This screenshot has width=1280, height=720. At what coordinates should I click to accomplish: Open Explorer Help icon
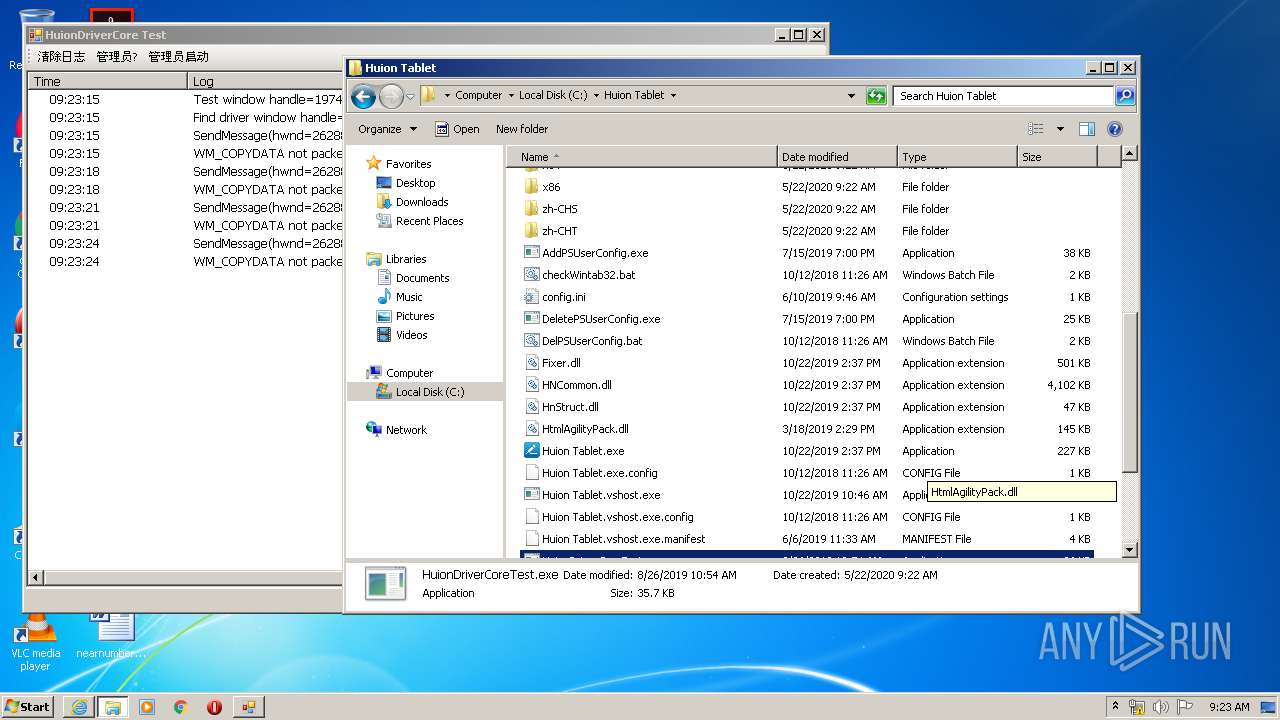1115,129
